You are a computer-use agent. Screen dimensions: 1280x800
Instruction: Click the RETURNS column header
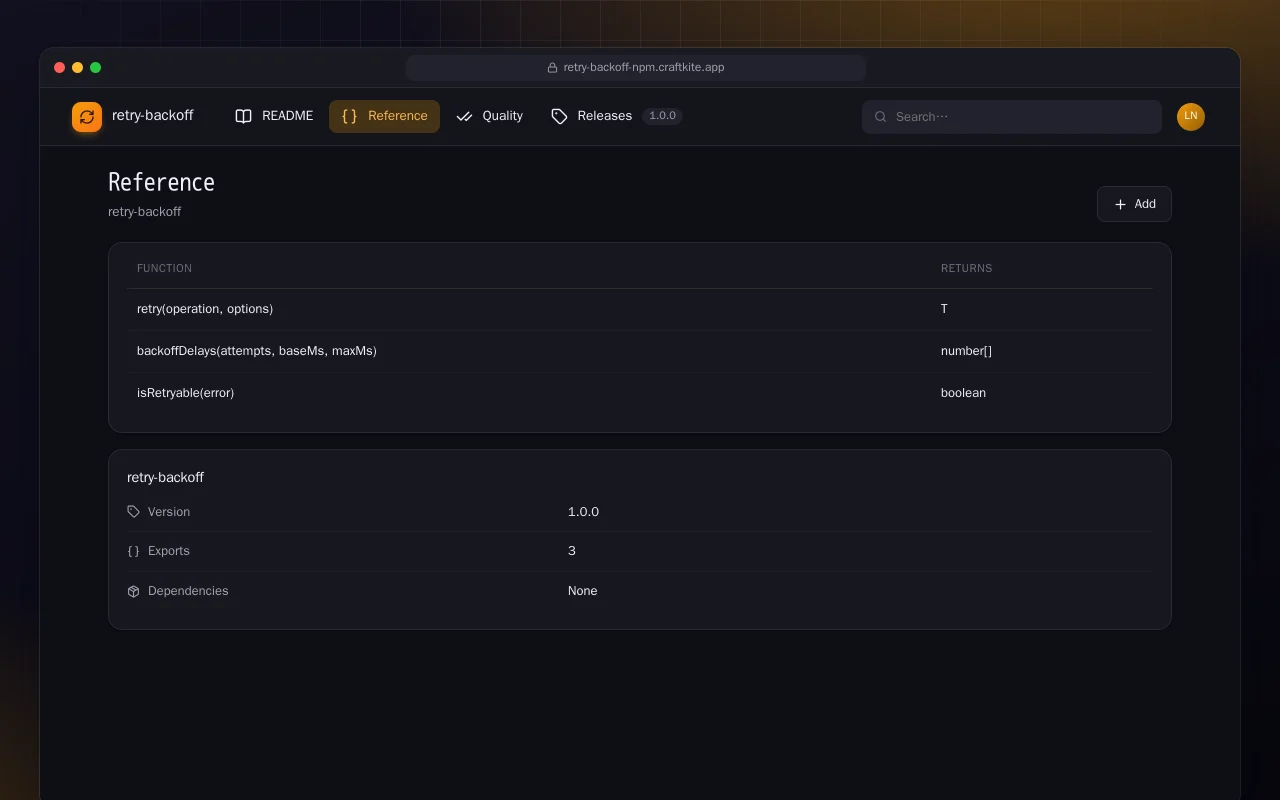tap(966, 268)
